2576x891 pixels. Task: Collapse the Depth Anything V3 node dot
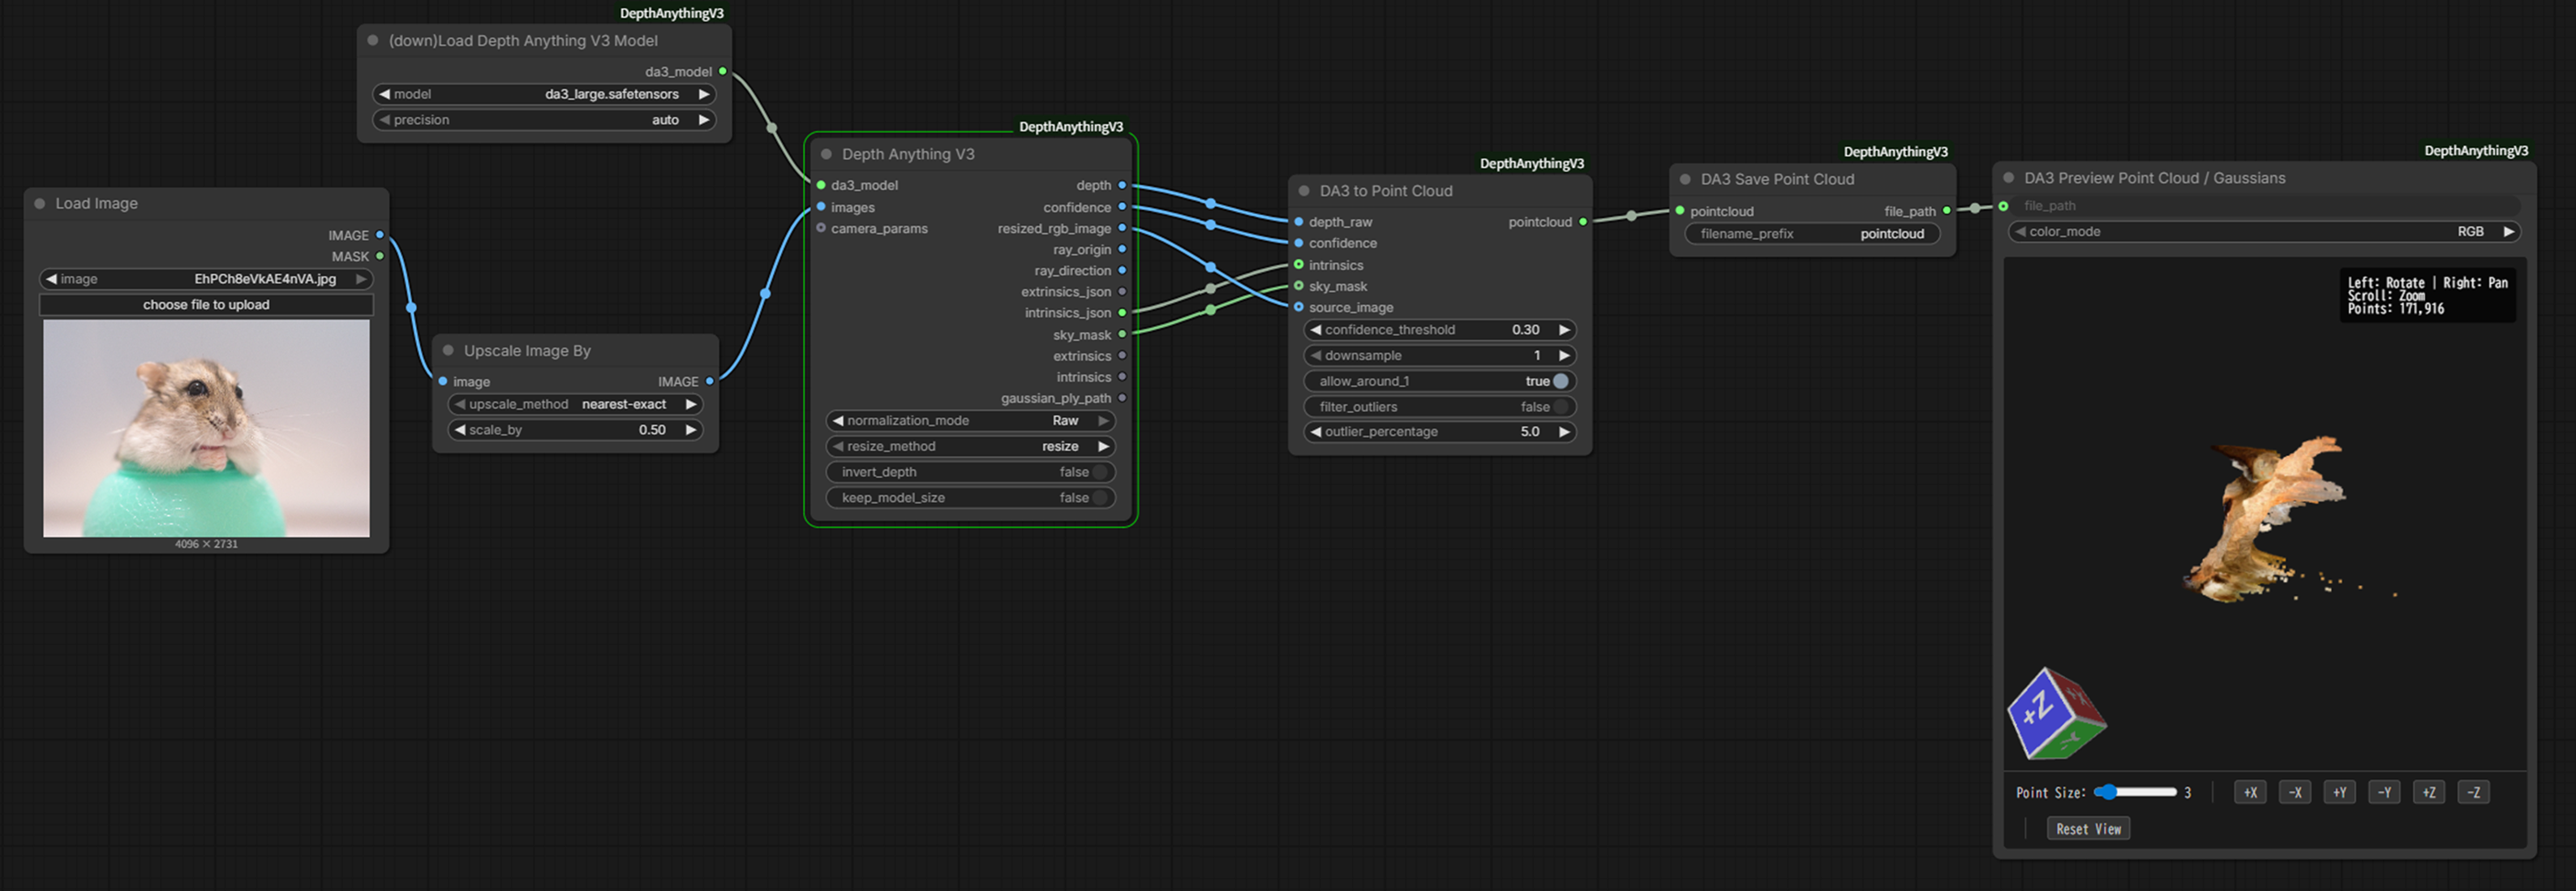click(x=826, y=154)
